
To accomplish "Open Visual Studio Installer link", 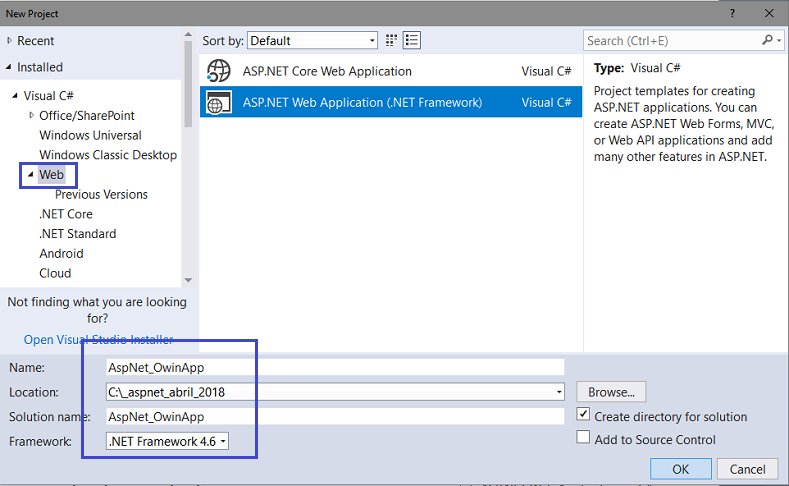I will 99,340.
